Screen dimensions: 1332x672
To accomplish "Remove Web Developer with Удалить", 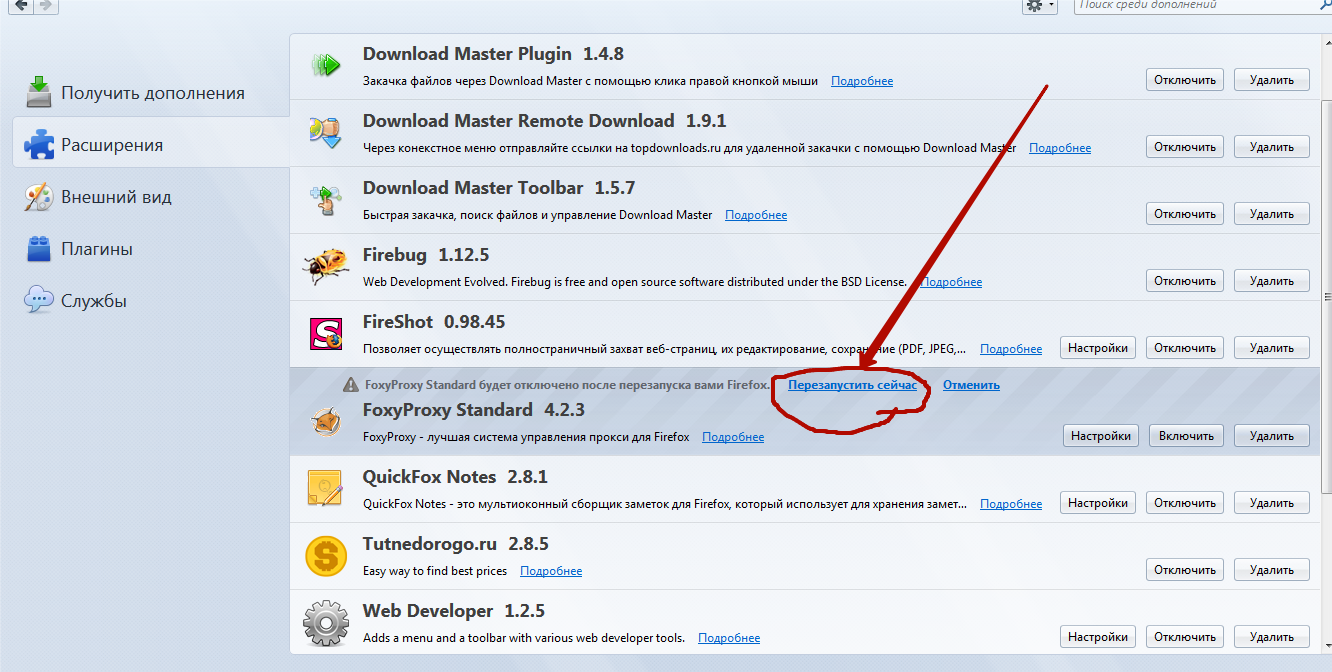I will [1271, 637].
